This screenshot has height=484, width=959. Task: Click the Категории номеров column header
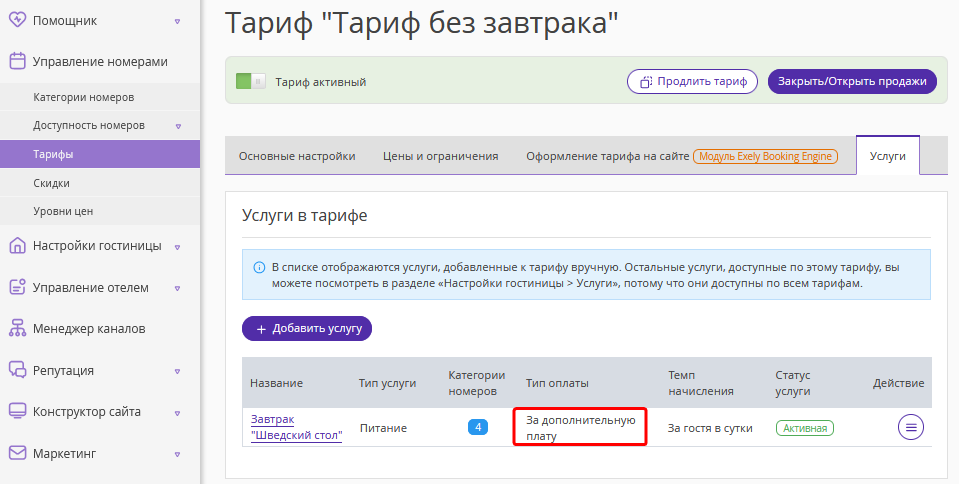(x=476, y=383)
